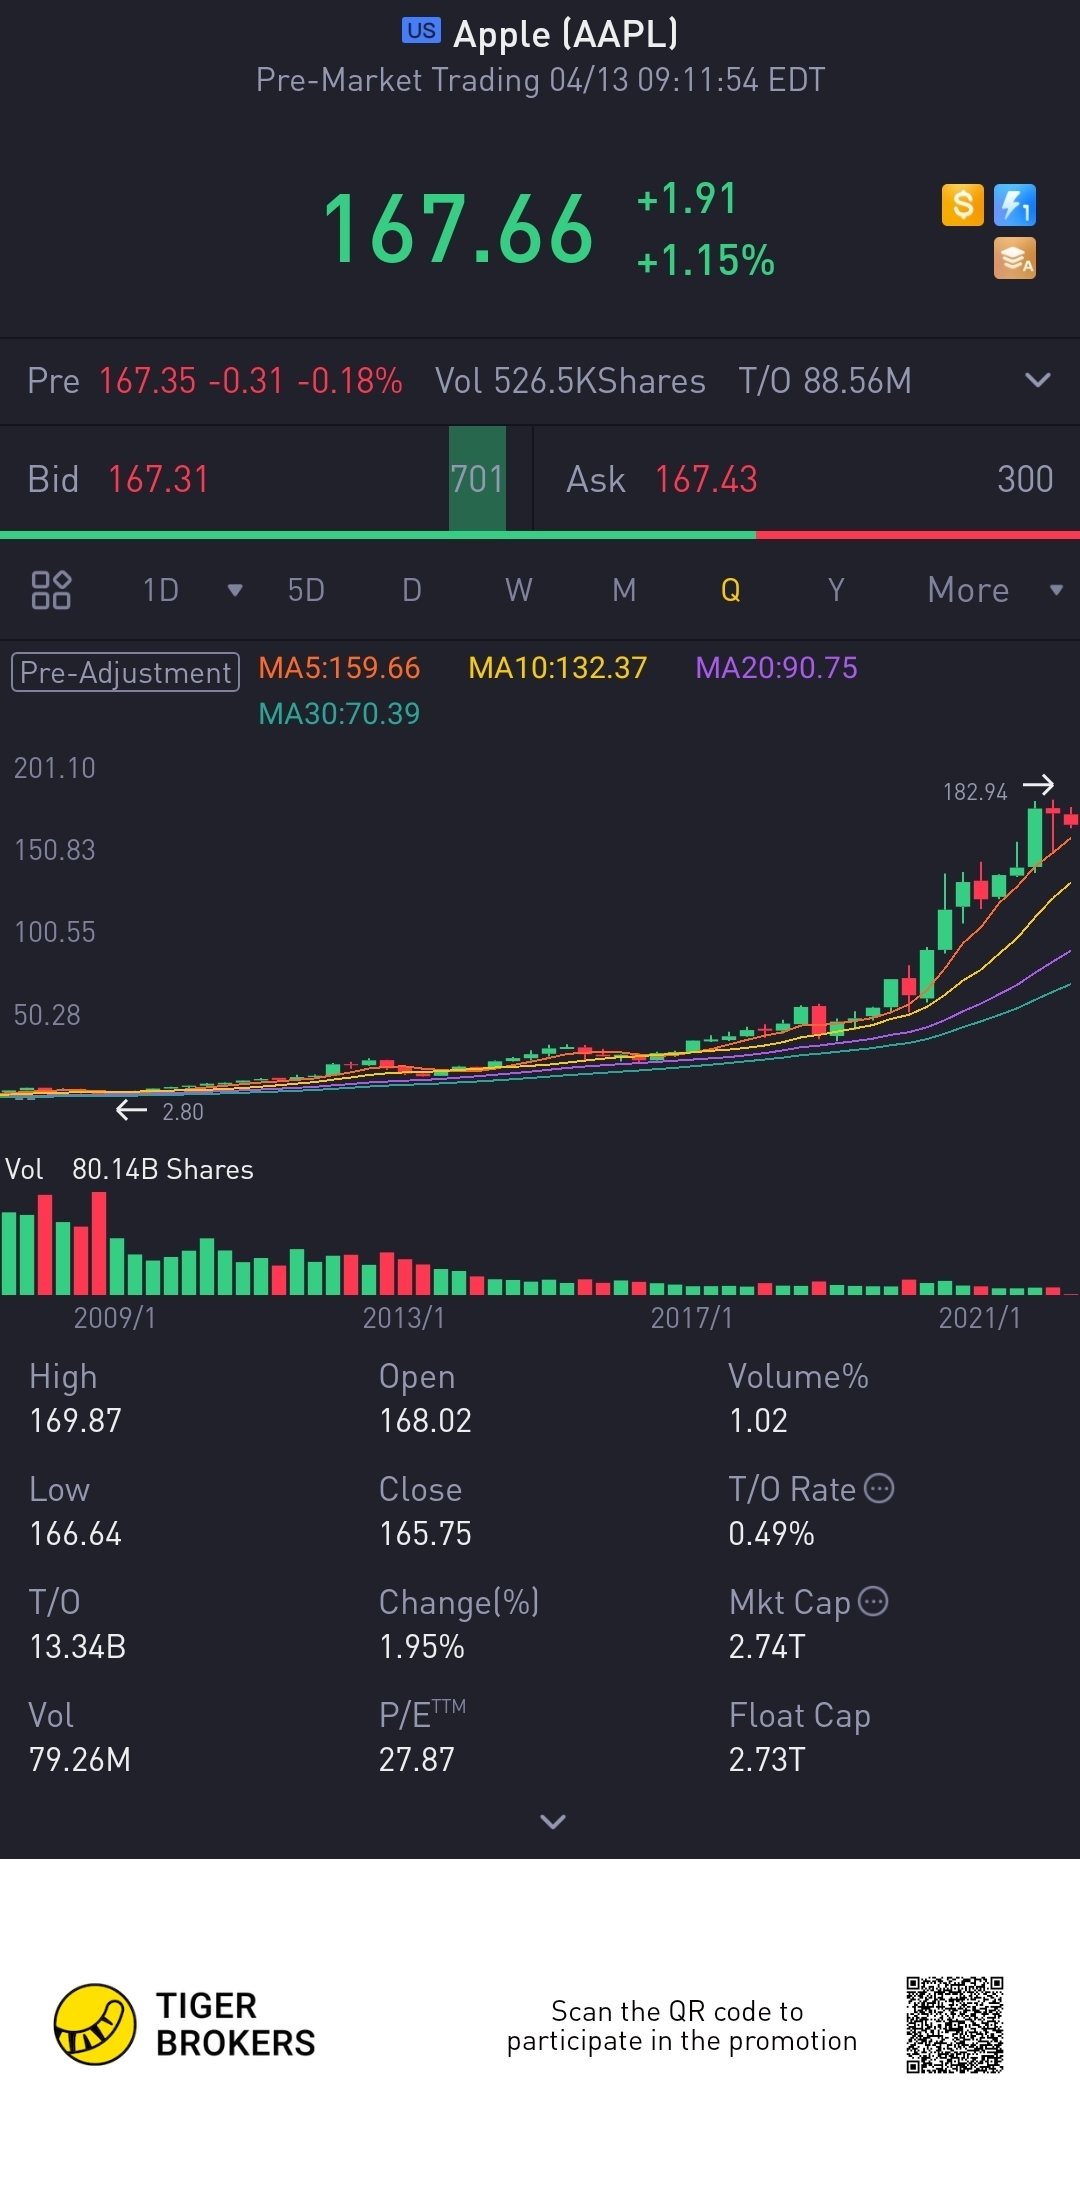Open the chart layout grid icon

pyautogui.click(x=51, y=590)
